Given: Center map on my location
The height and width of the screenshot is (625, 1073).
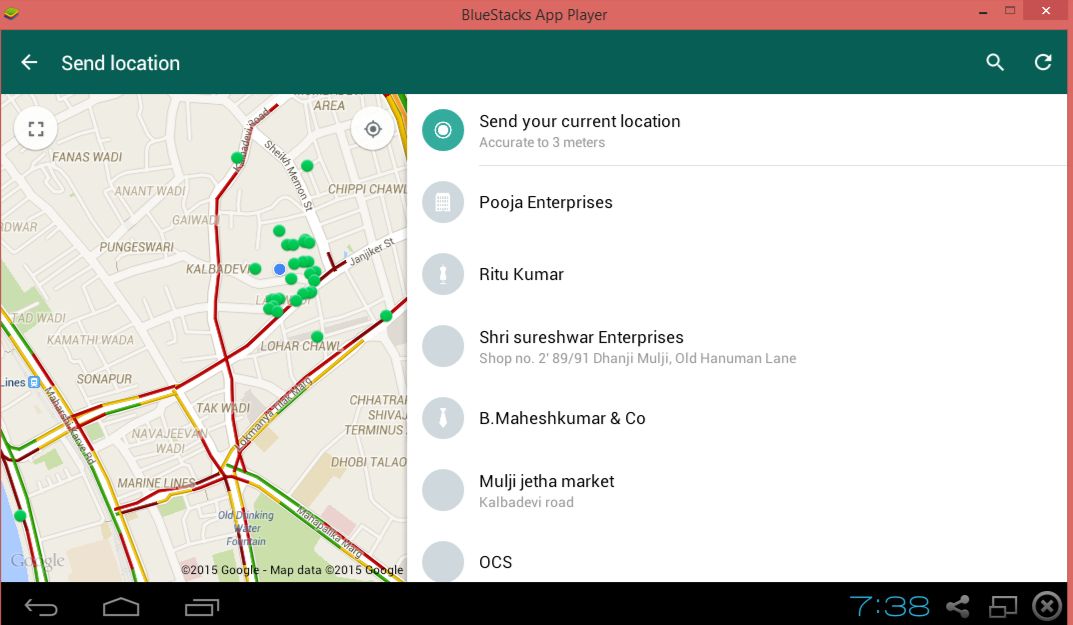Looking at the screenshot, I should (x=372, y=129).
